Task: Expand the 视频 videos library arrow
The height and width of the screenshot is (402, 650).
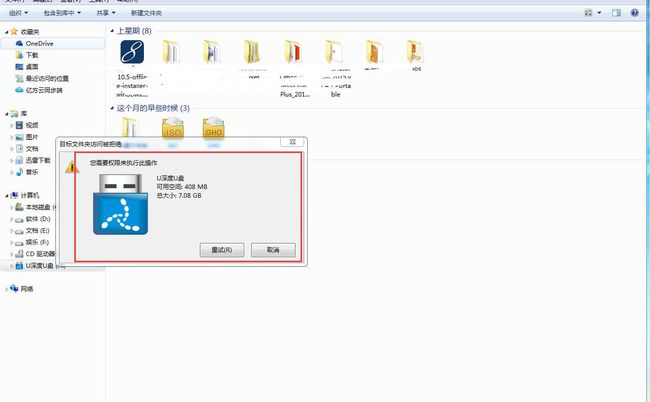Action: (x=12, y=125)
